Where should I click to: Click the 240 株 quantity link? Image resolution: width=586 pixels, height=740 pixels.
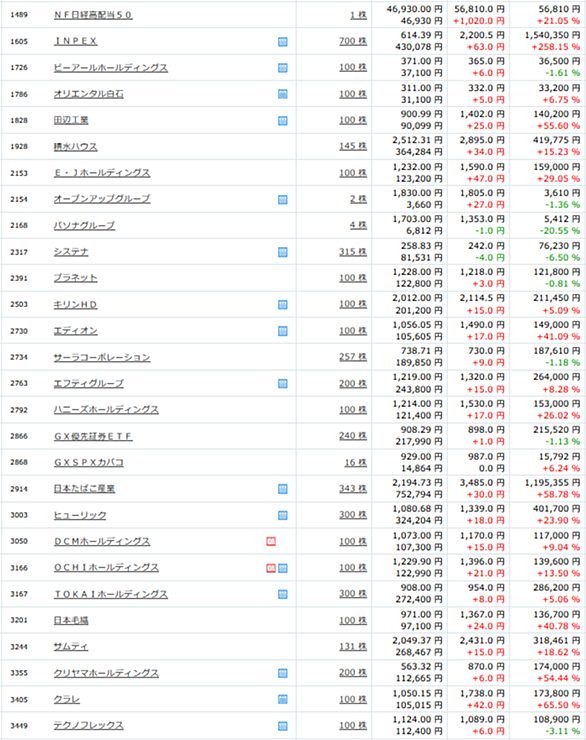tap(353, 436)
